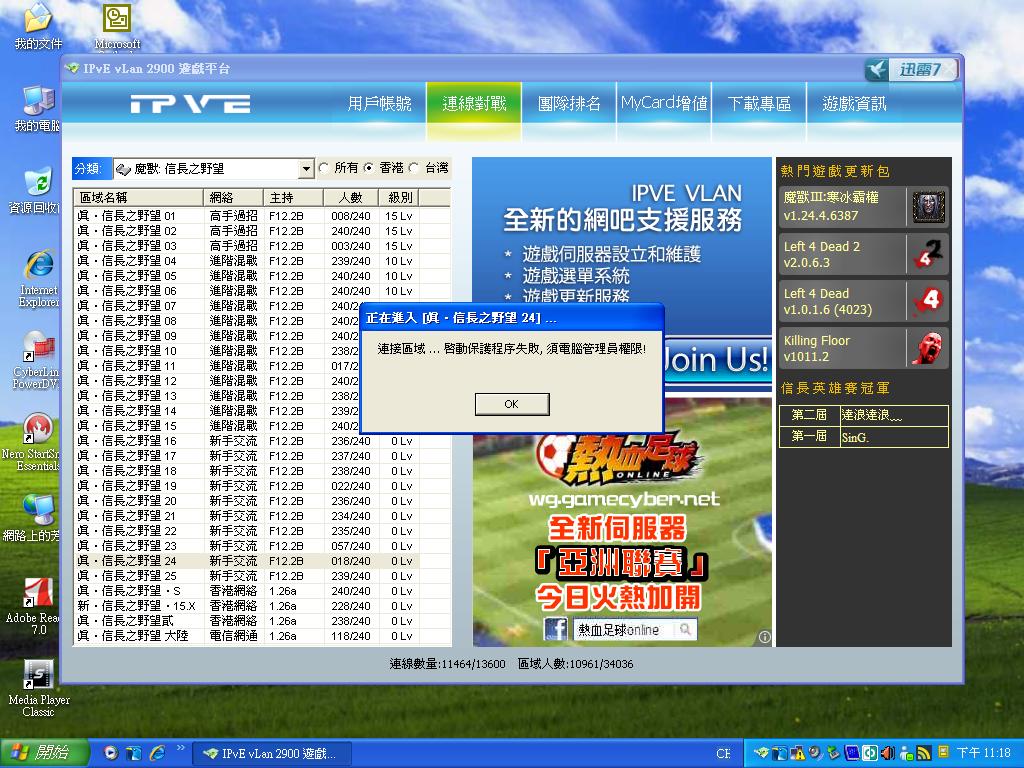Open Internet Explorer desktop icon
This screenshot has width=1024, height=768.
click(x=39, y=266)
